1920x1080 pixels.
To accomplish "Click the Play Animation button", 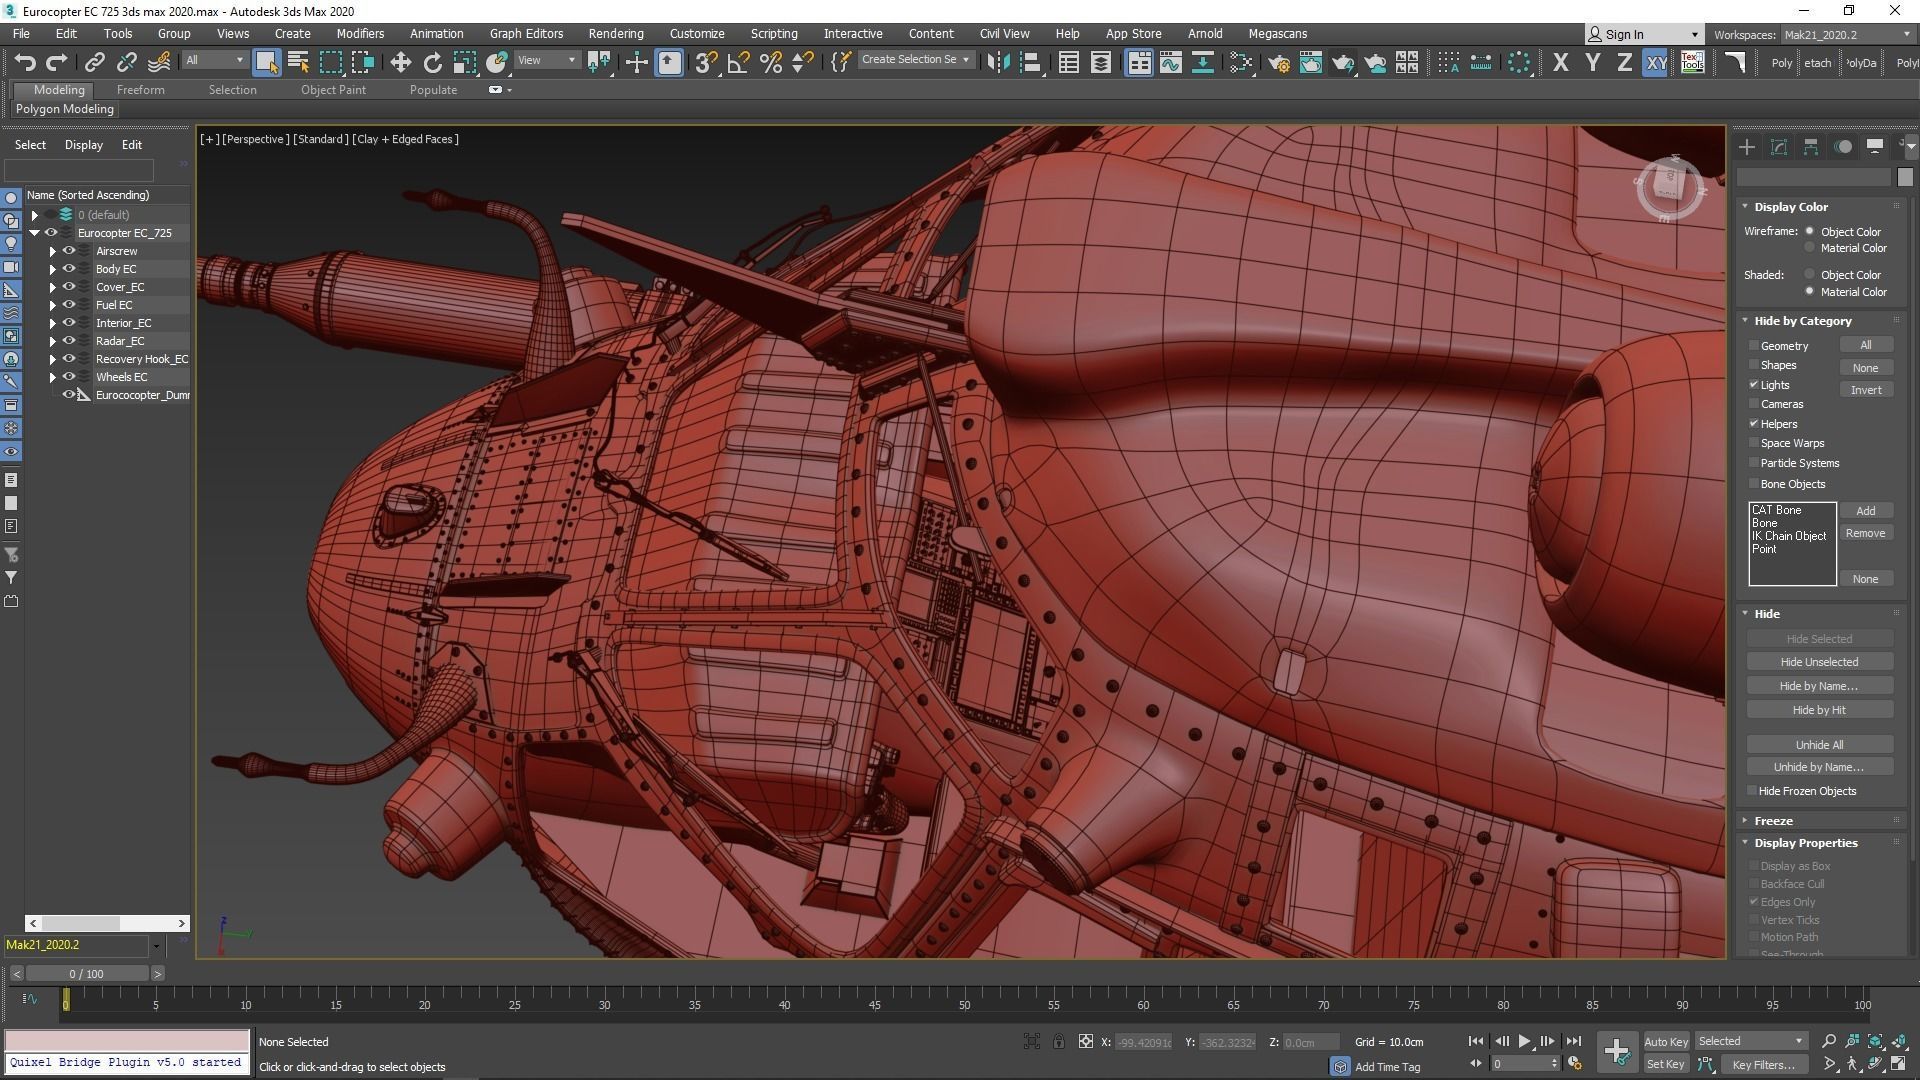I will (1524, 1041).
